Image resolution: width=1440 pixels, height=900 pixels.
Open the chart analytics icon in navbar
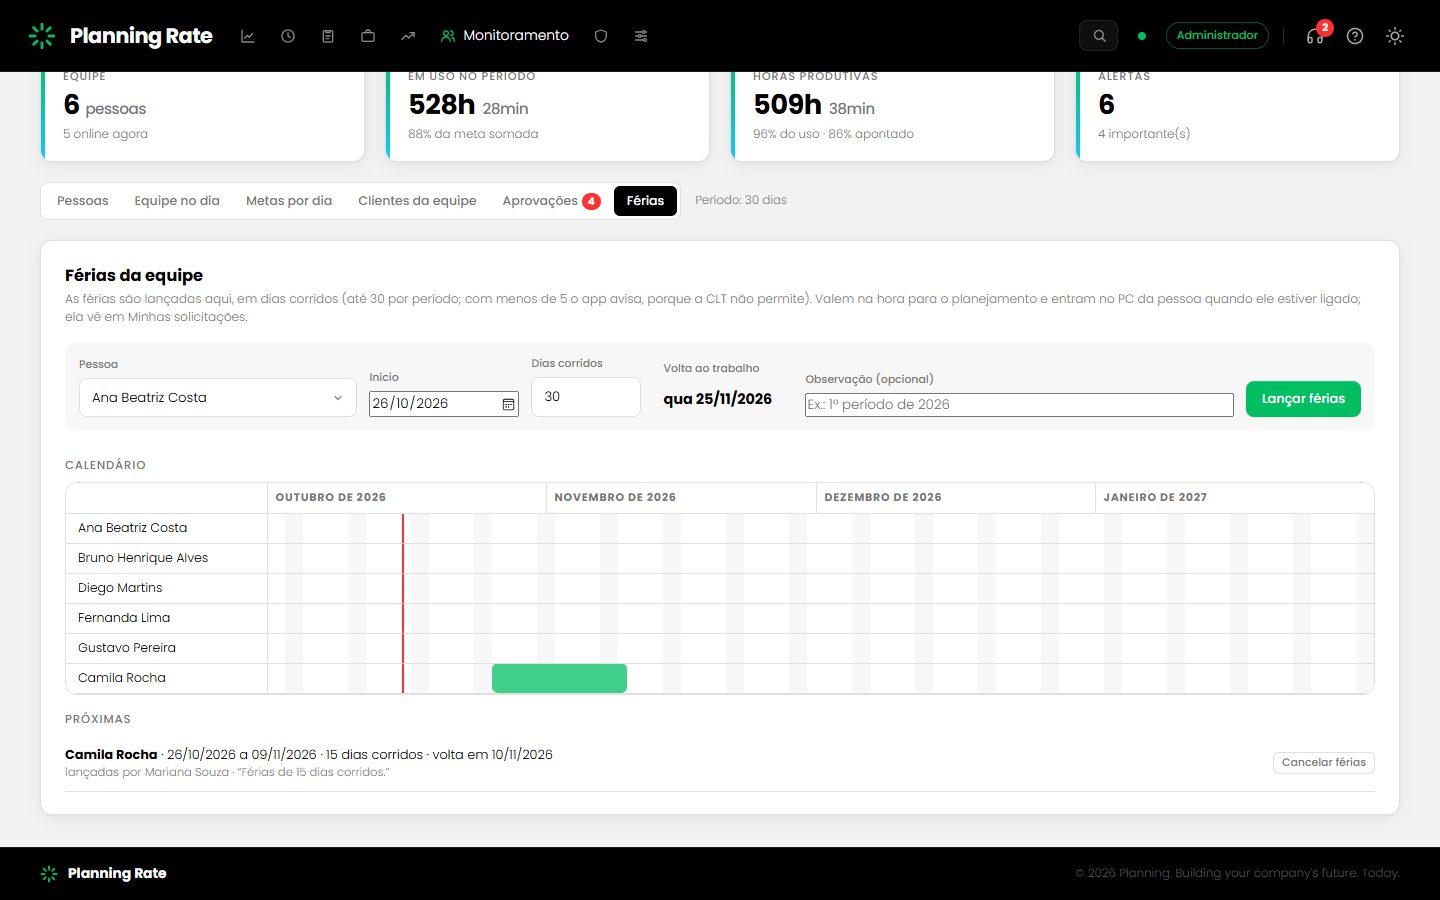248,36
